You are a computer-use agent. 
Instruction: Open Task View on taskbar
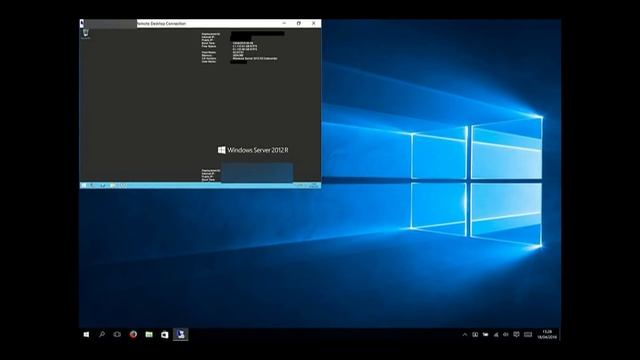[117, 334]
